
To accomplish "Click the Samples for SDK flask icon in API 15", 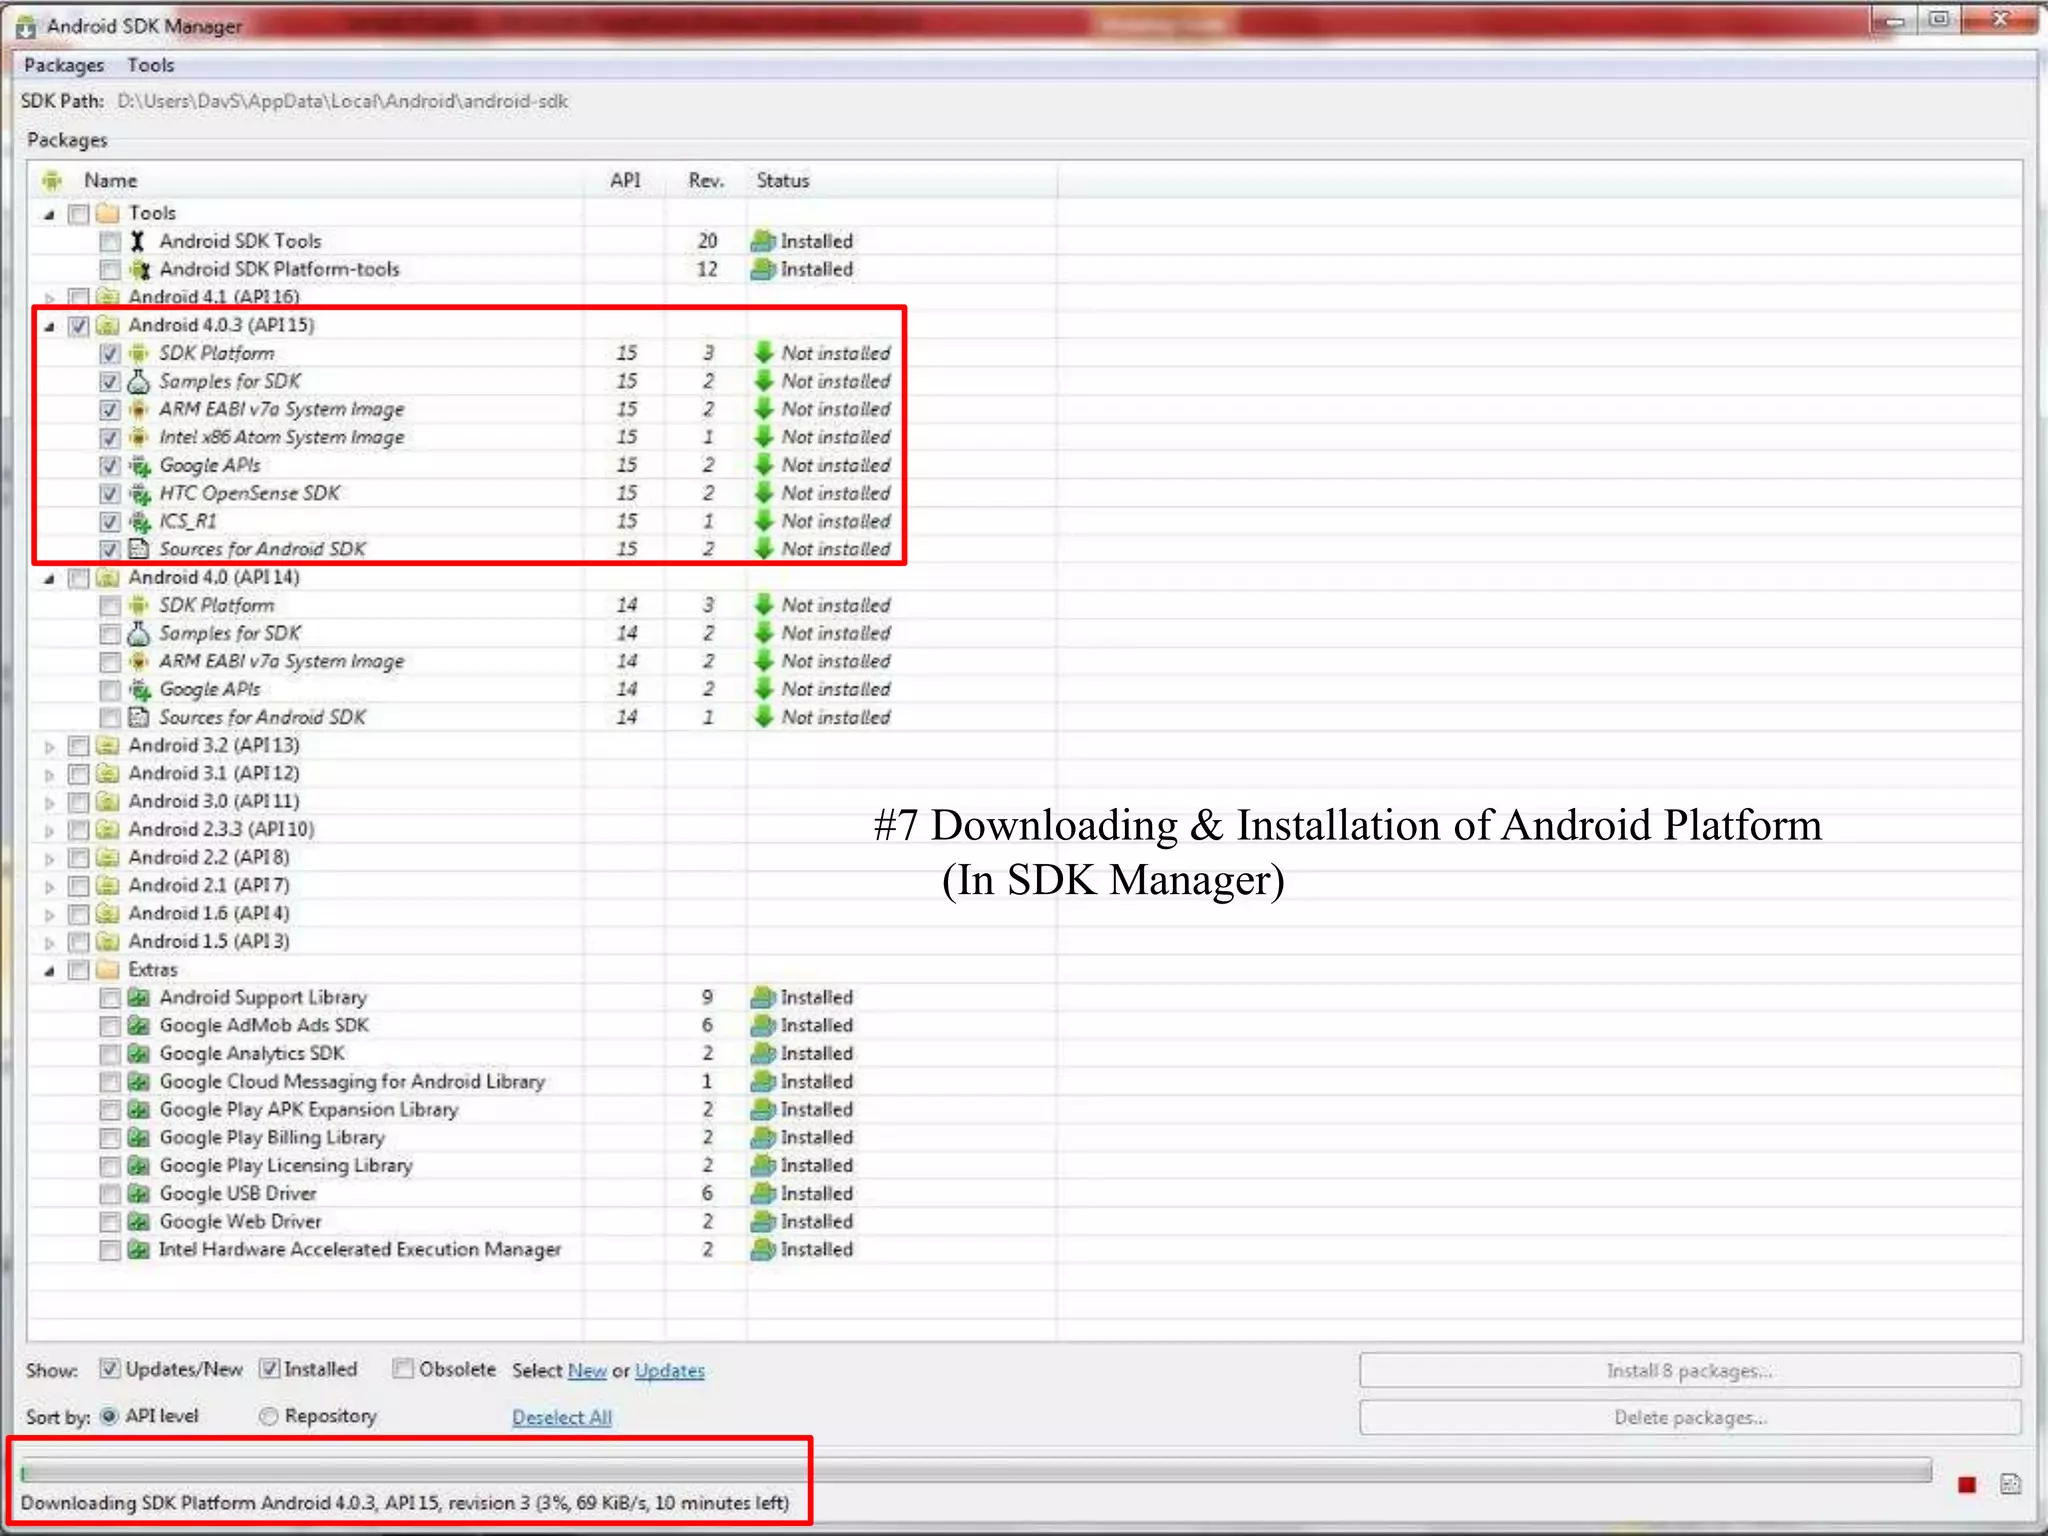I will click(x=139, y=381).
